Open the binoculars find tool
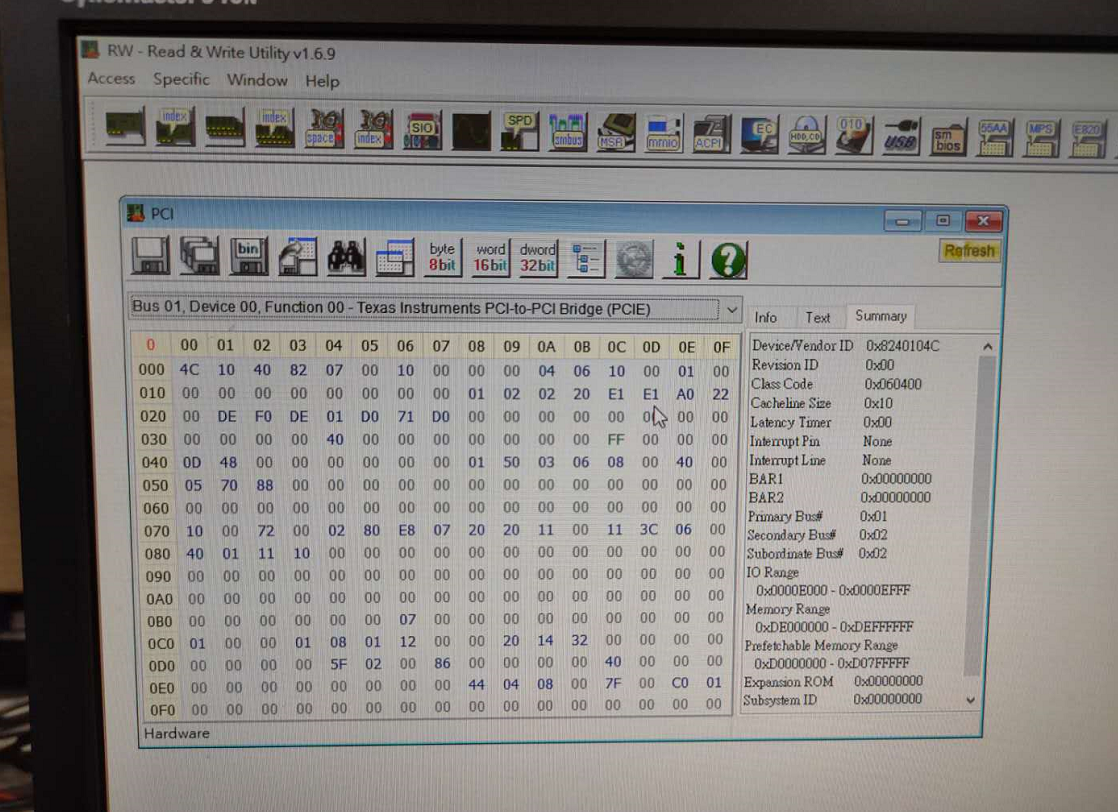 click(x=346, y=257)
